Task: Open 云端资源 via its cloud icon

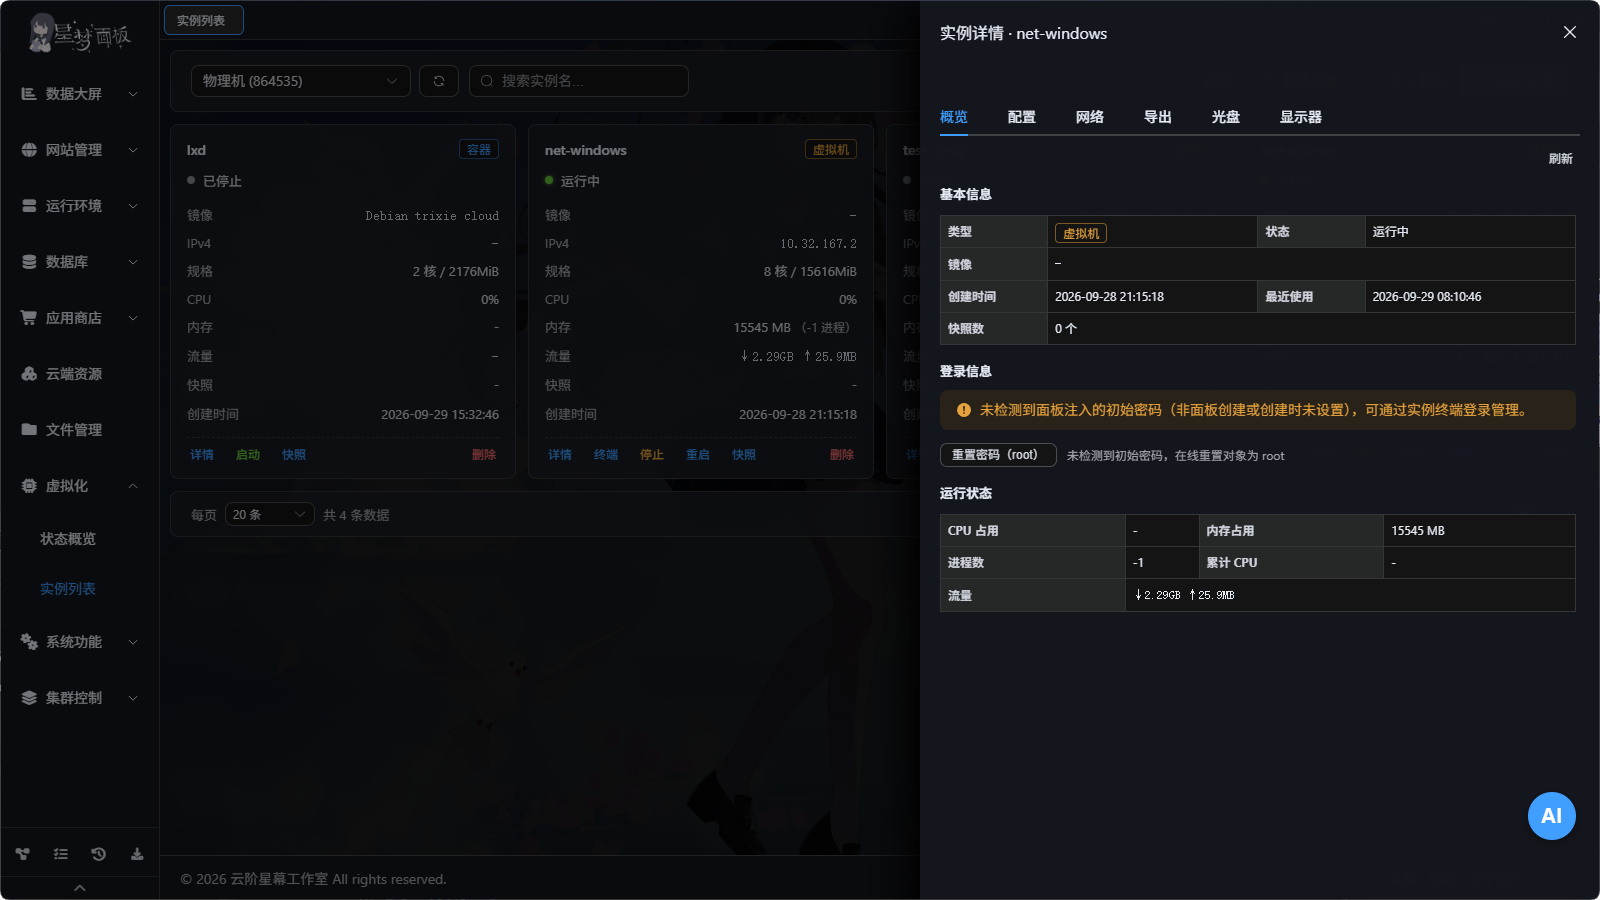Action: pos(29,373)
